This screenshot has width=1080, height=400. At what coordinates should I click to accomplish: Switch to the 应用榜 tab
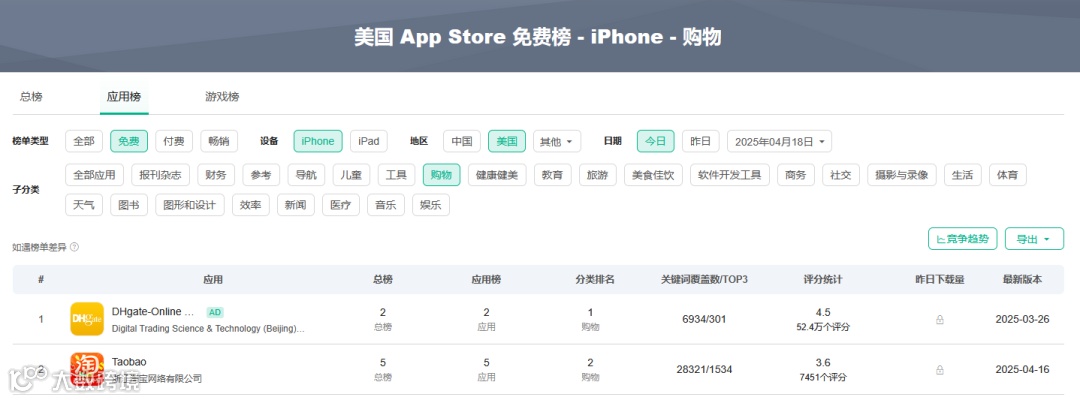tap(124, 96)
